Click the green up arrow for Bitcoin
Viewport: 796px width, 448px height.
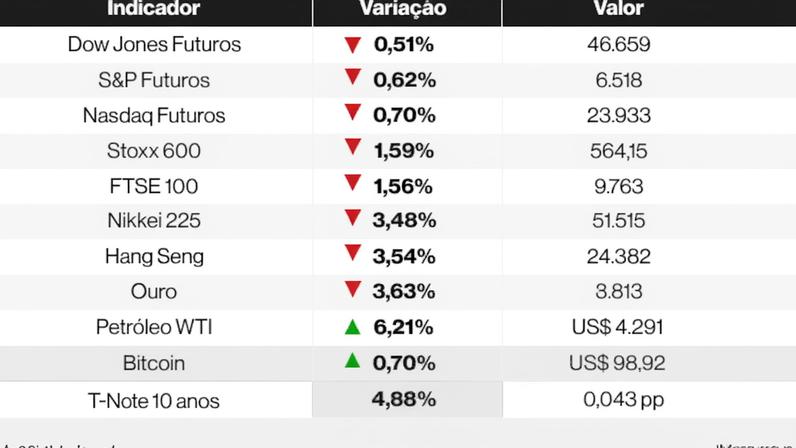[x=351, y=361]
